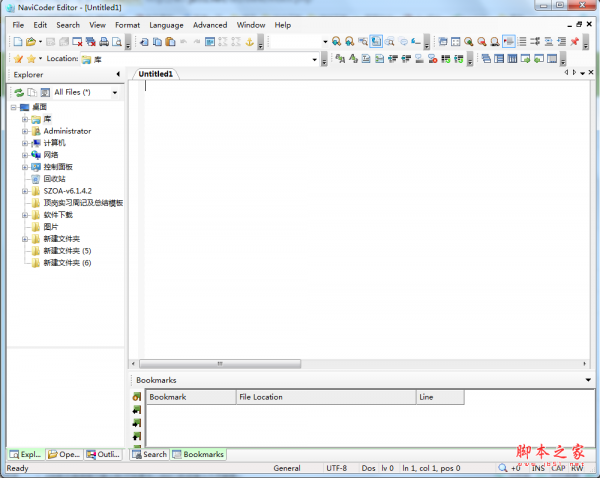The height and width of the screenshot is (478, 600).
Task: Open the Favorites star dropdown arrow
Action: [40, 59]
